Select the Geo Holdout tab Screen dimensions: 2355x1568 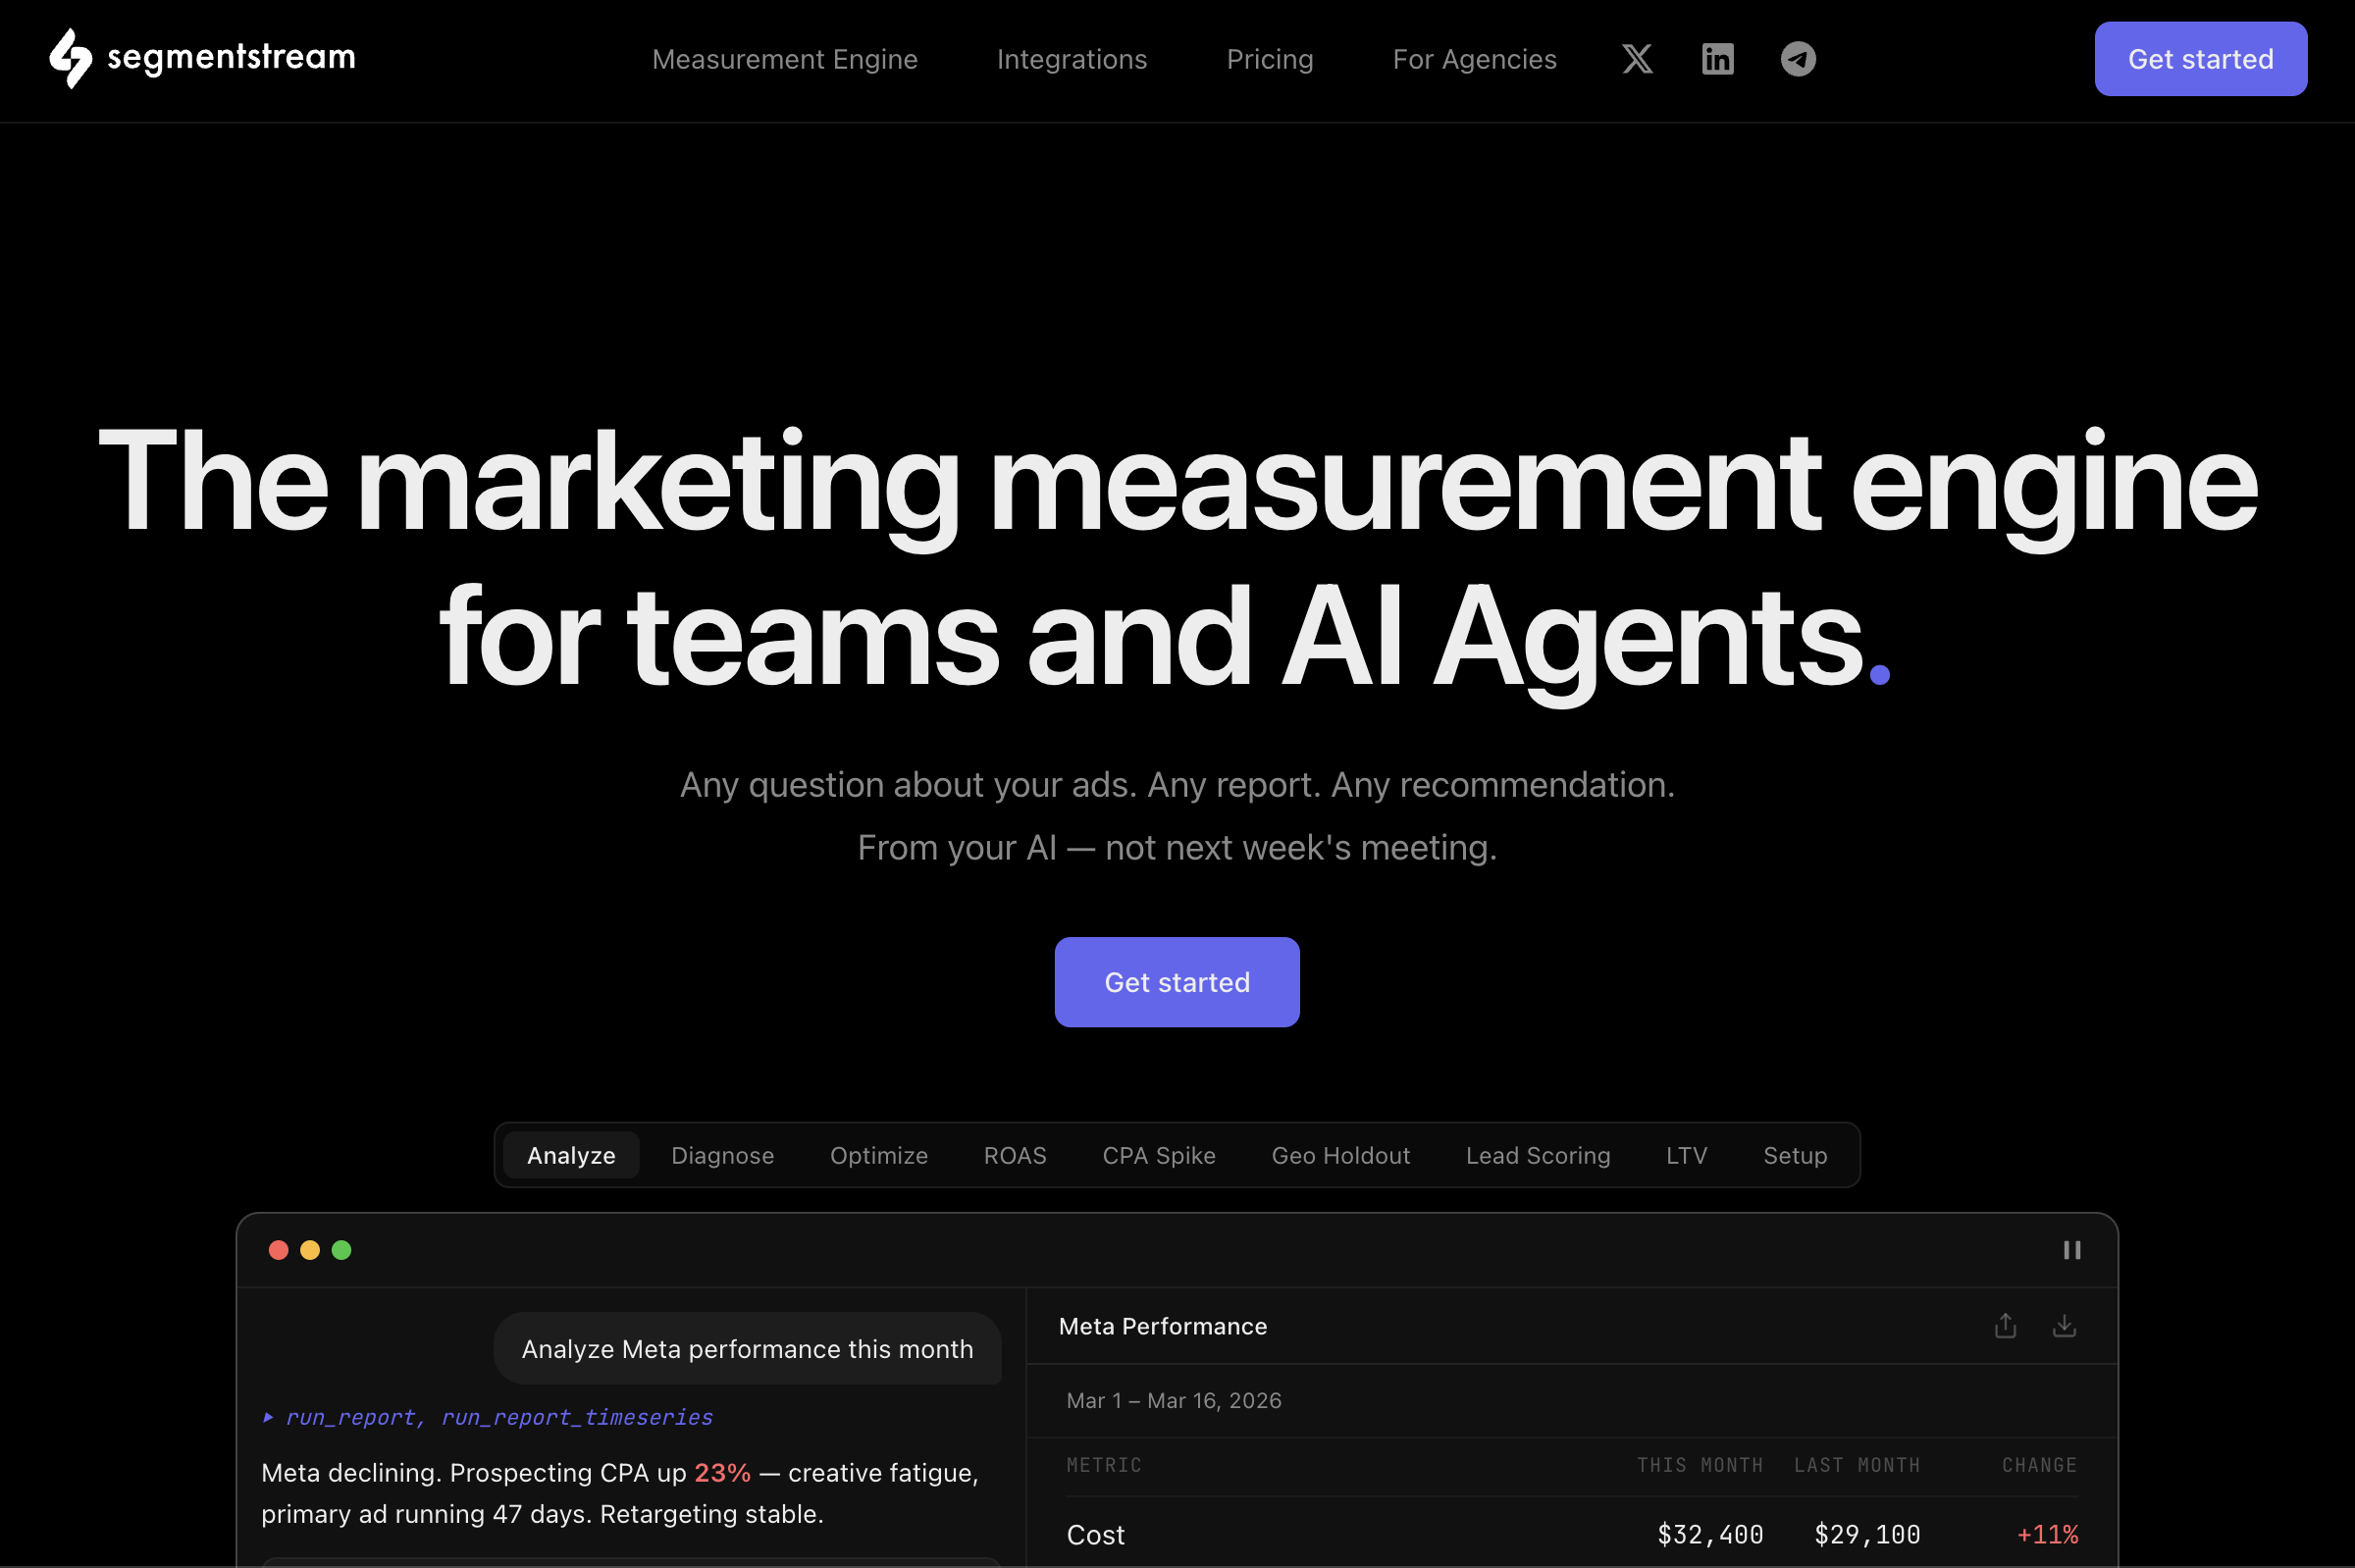[x=1340, y=1155]
